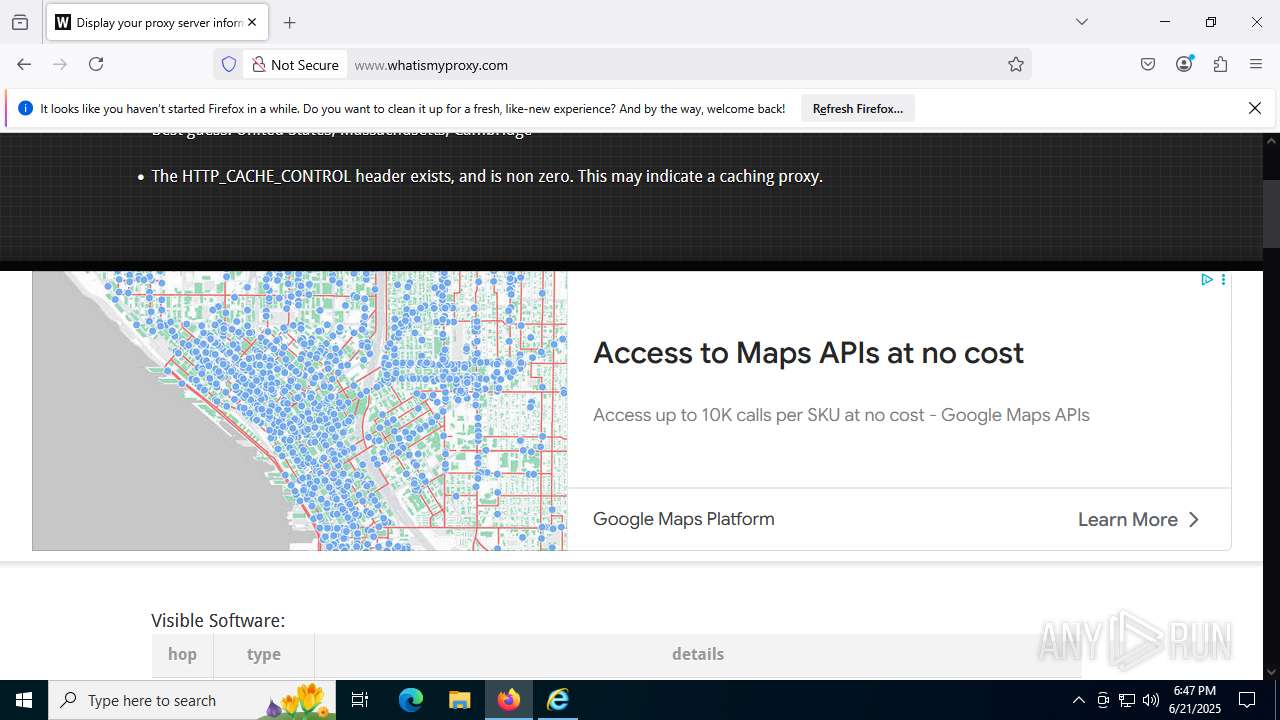
Task: Click the scroll down arrow at bottom
Action: click(x=1271, y=672)
